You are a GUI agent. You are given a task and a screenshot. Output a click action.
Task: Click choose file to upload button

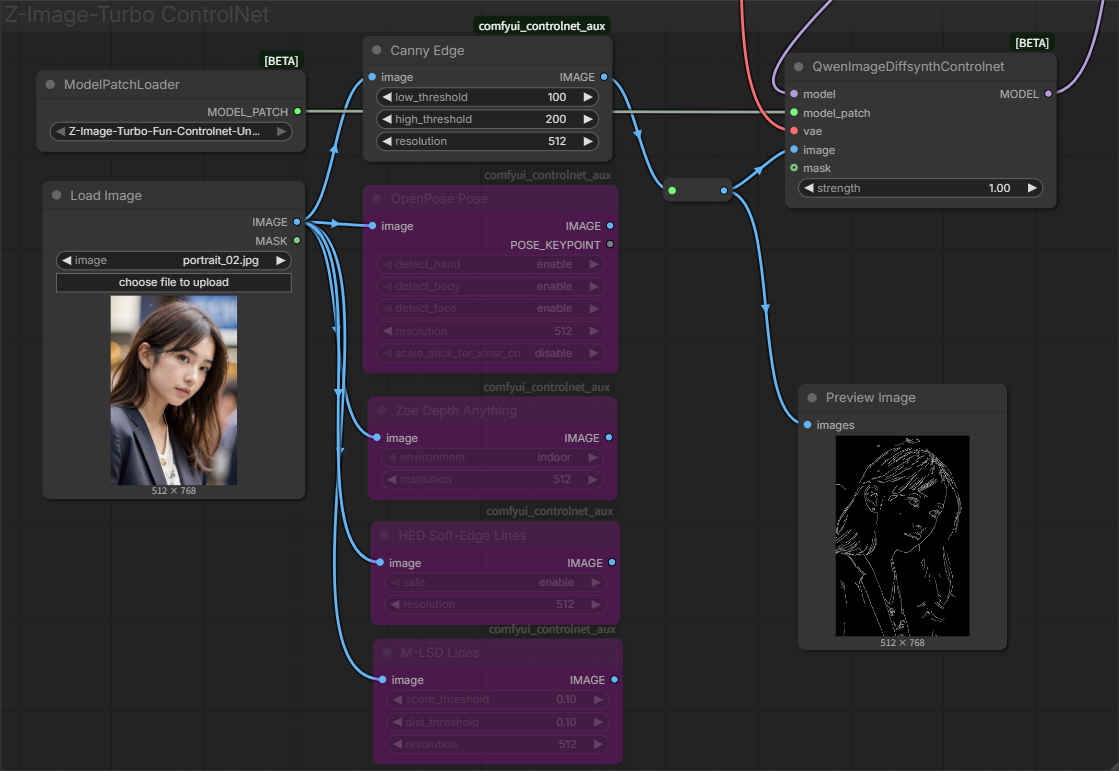pos(174,282)
